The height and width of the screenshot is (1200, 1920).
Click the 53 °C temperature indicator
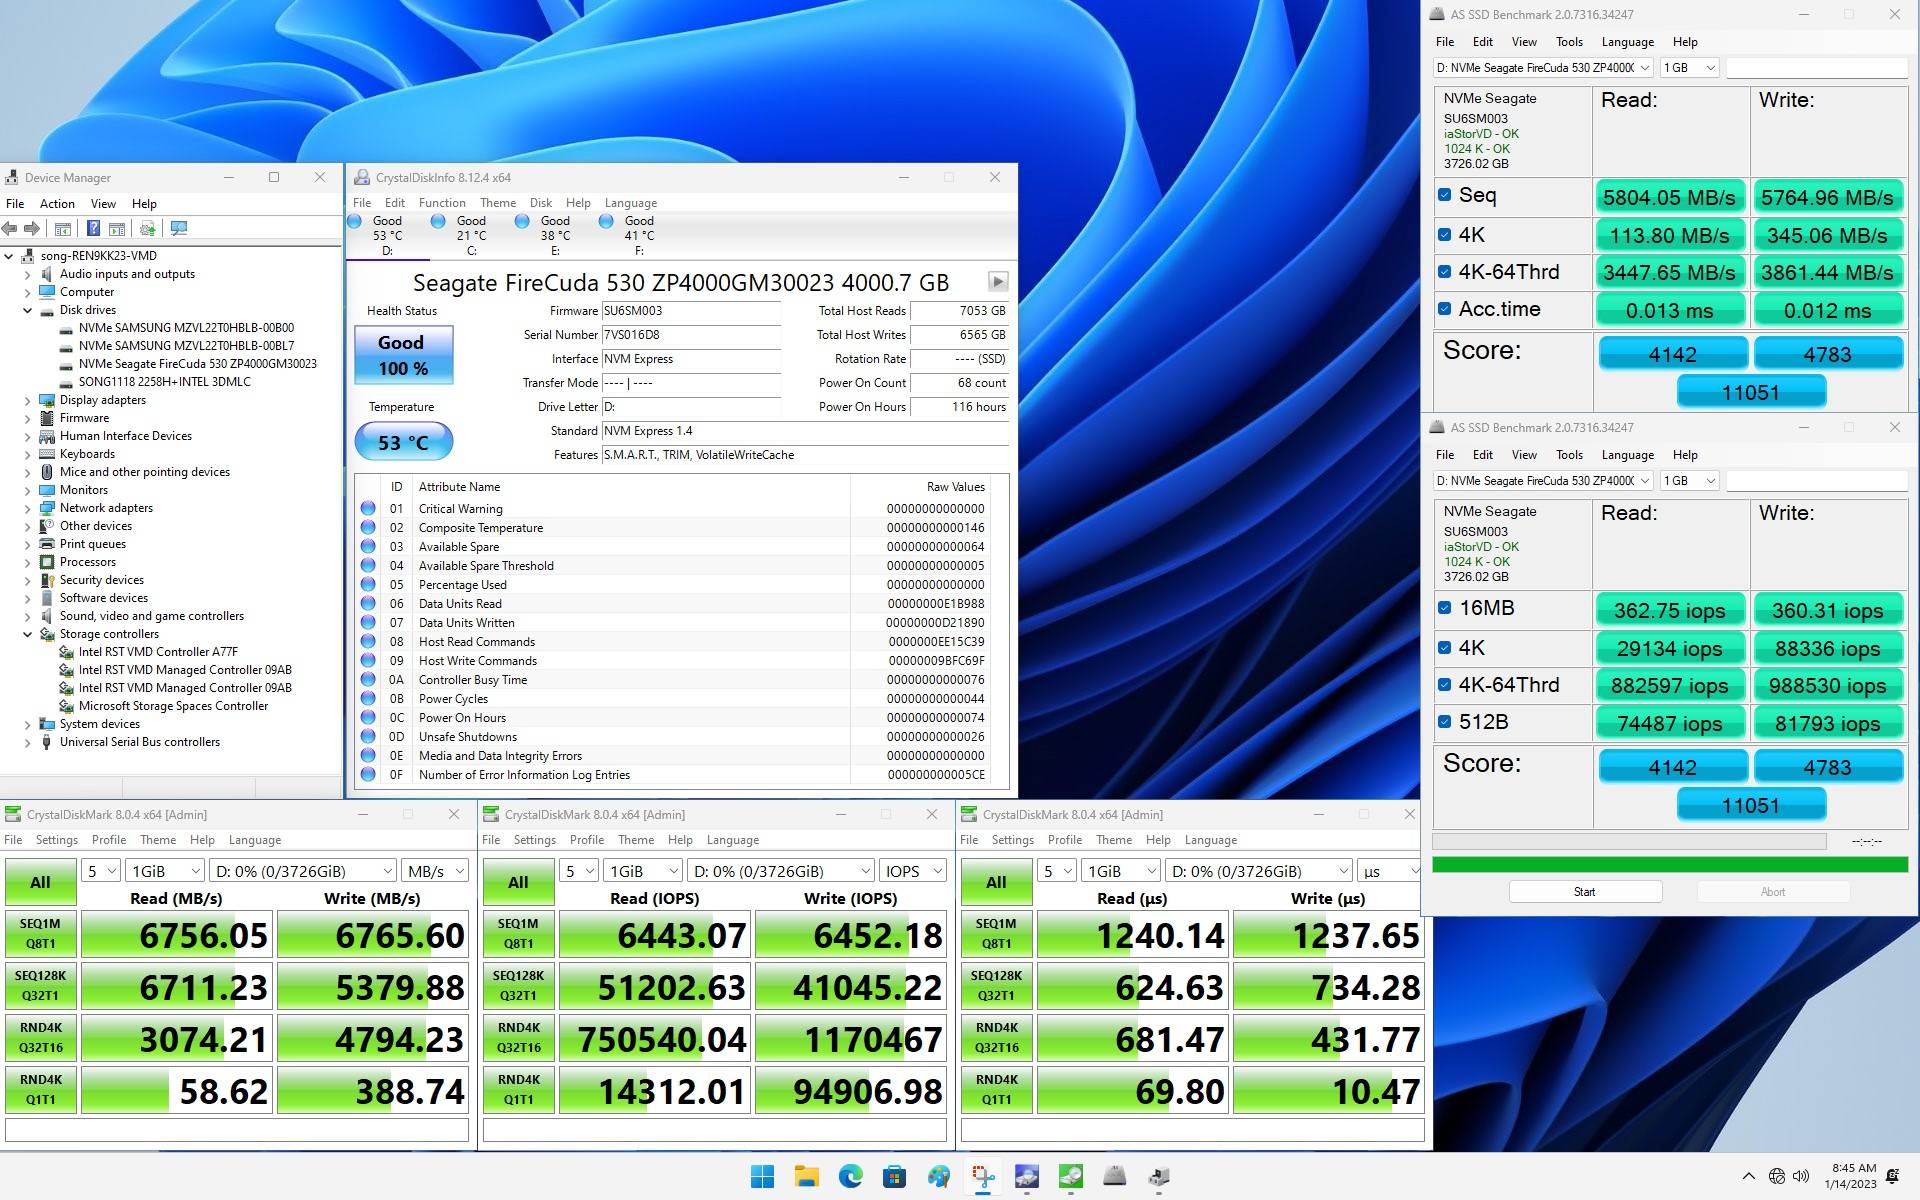tap(403, 442)
